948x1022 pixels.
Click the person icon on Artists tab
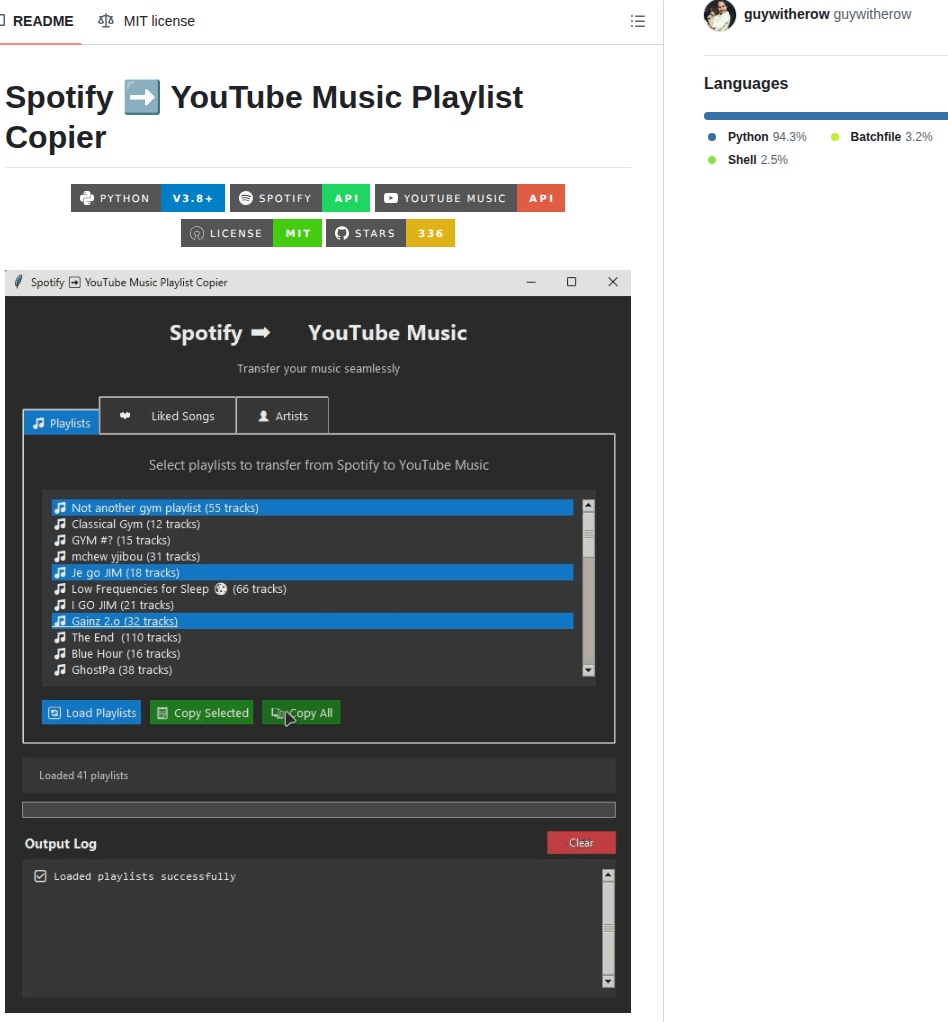tap(263, 416)
